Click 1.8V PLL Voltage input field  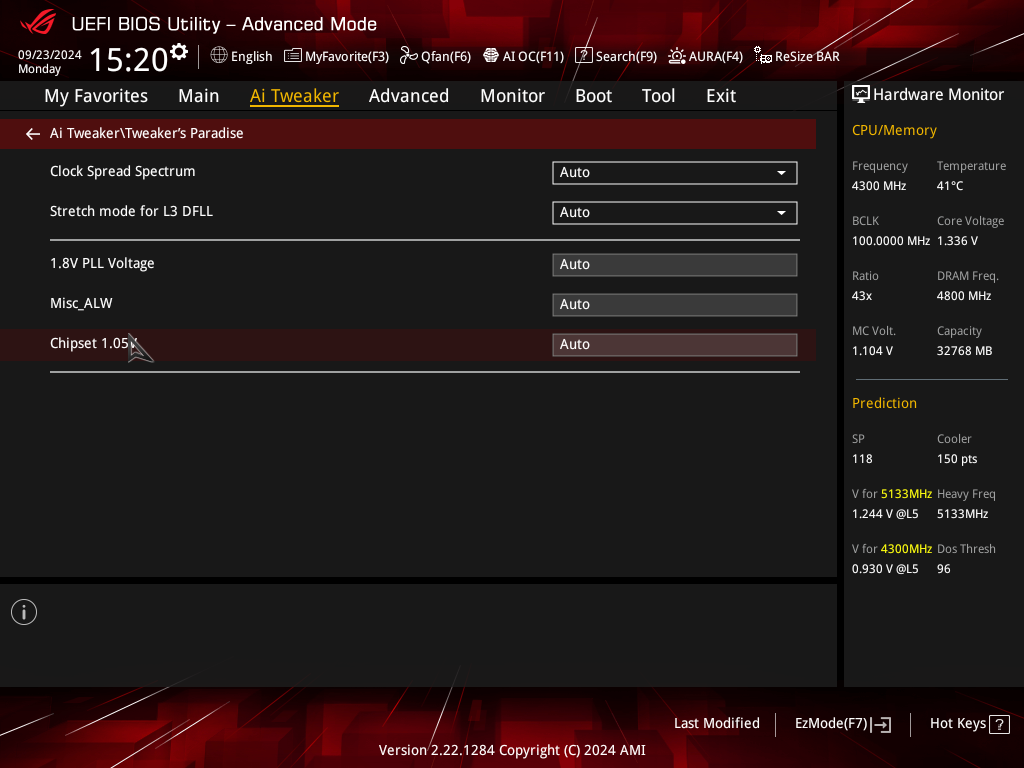[675, 264]
